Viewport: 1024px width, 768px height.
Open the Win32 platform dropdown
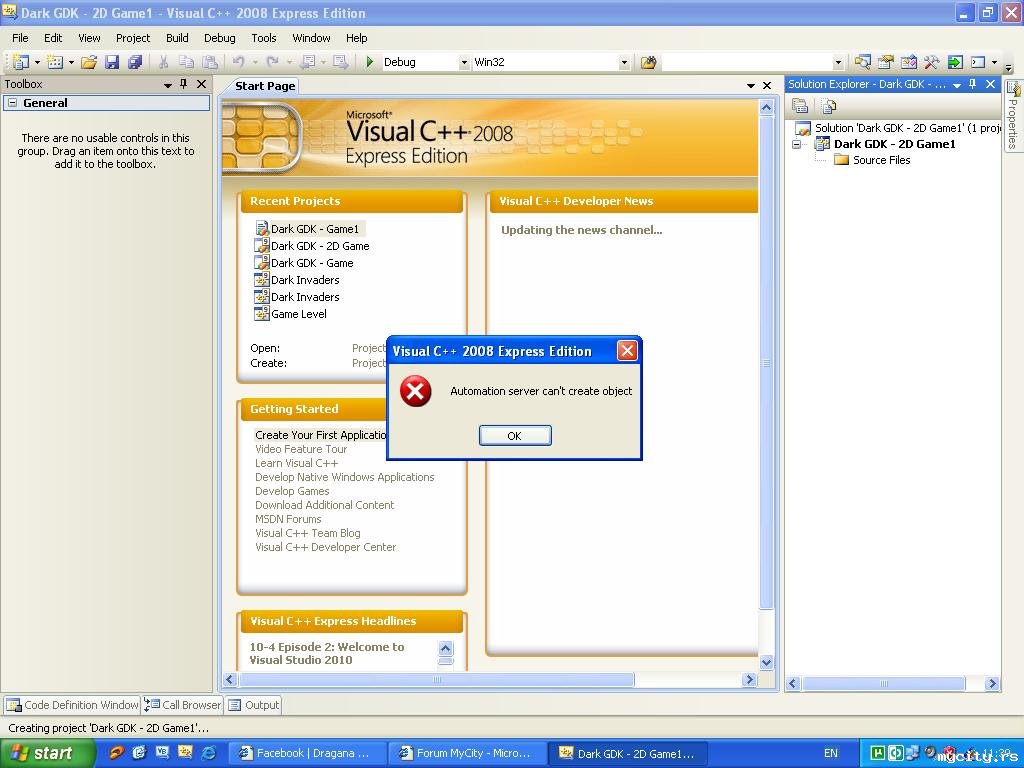624,63
